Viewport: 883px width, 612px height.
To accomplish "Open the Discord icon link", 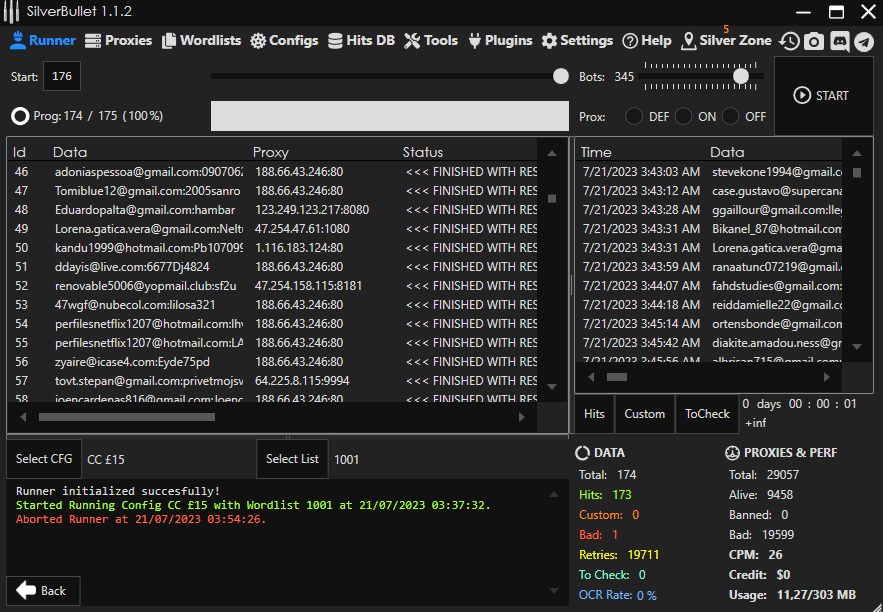I will pos(839,41).
